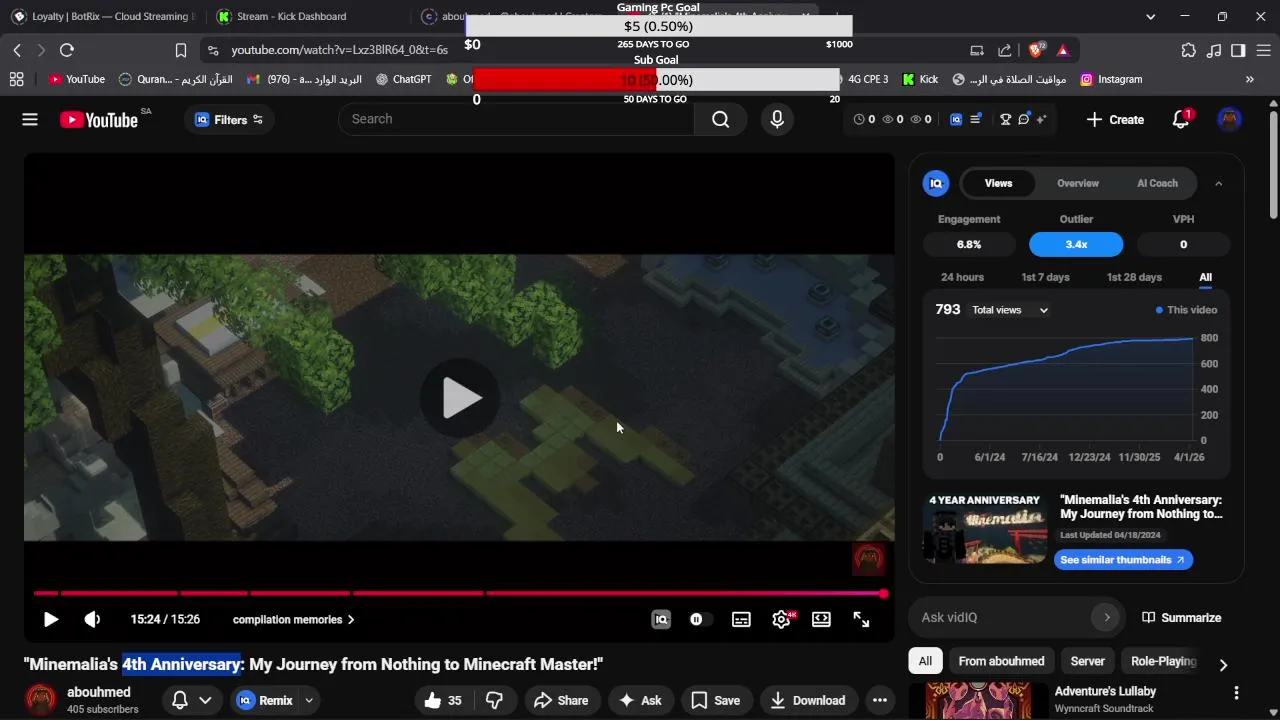Click the Brave Shields lion icon
This screenshot has width=1280, height=720.
click(x=1037, y=50)
